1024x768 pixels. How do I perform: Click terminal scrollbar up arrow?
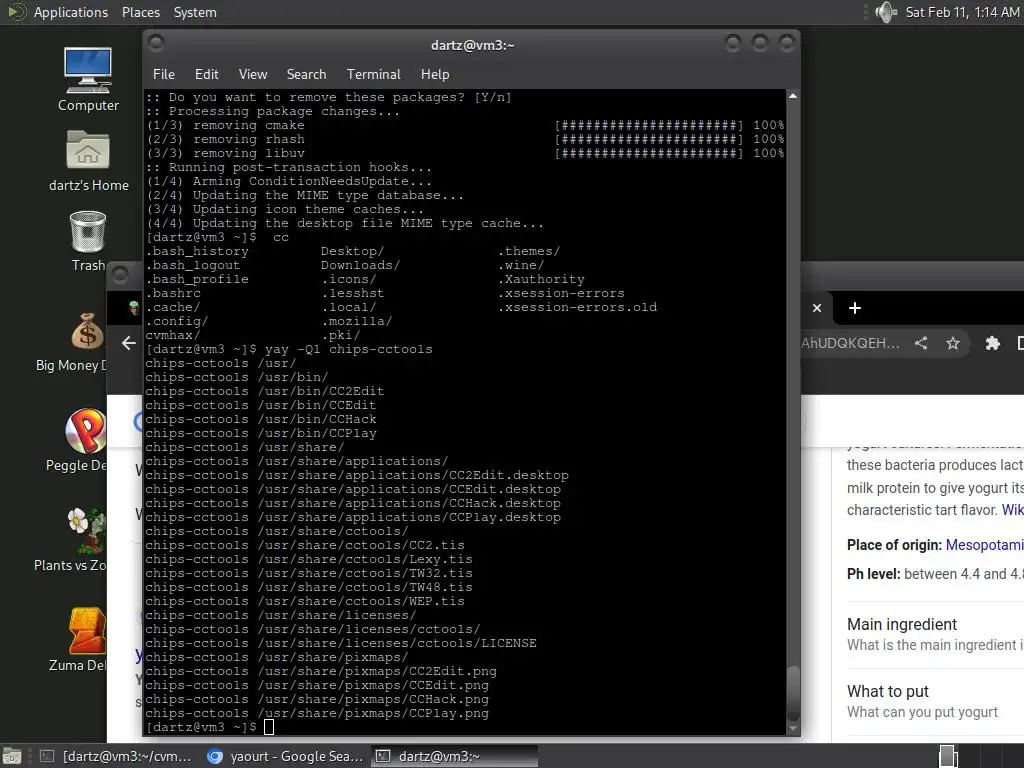pyautogui.click(x=793, y=96)
